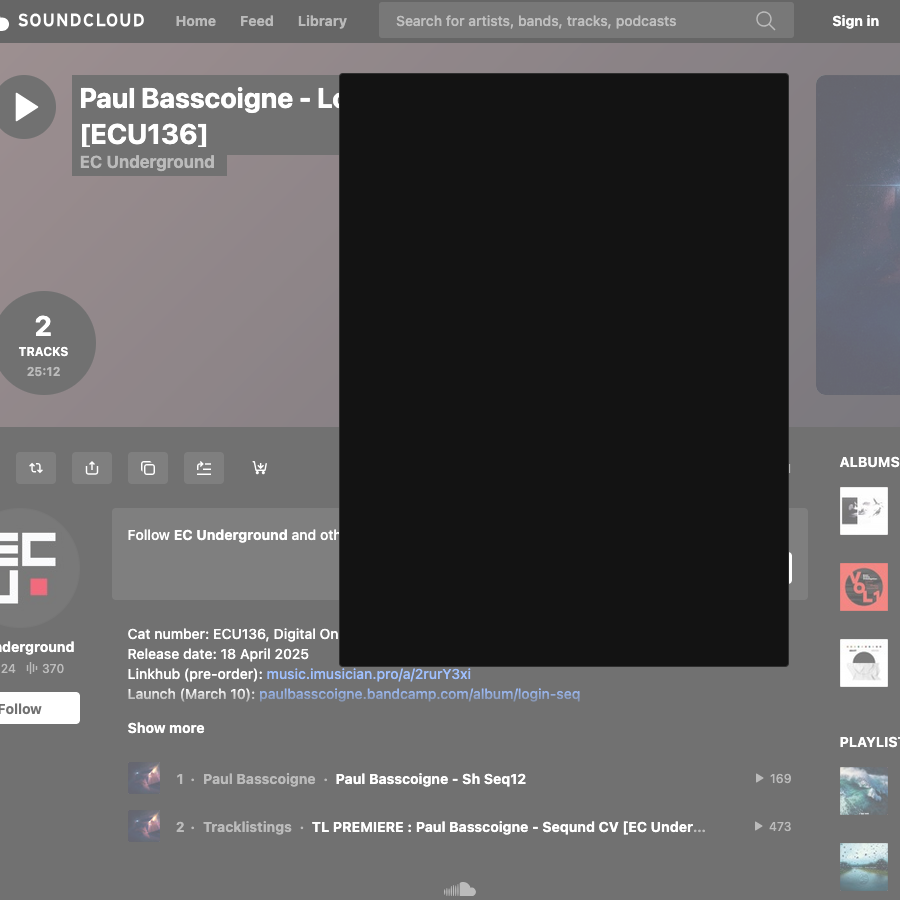Click the search magnifier icon
The height and width of the screenshot is (900, 900).
(765, 21)
